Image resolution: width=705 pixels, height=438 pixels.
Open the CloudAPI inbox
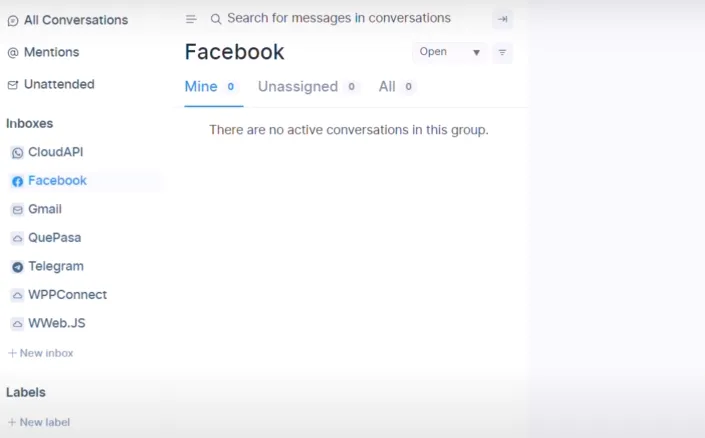(x=47, y=152)
